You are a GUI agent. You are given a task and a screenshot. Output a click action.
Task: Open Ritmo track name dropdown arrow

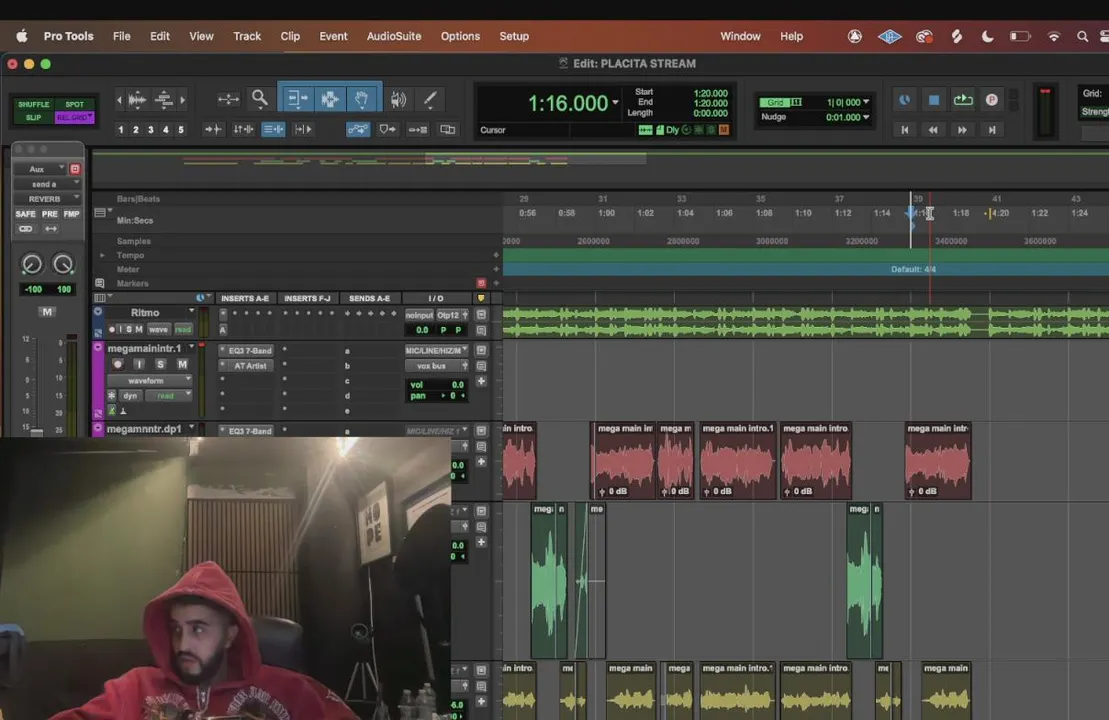[192, 311]
